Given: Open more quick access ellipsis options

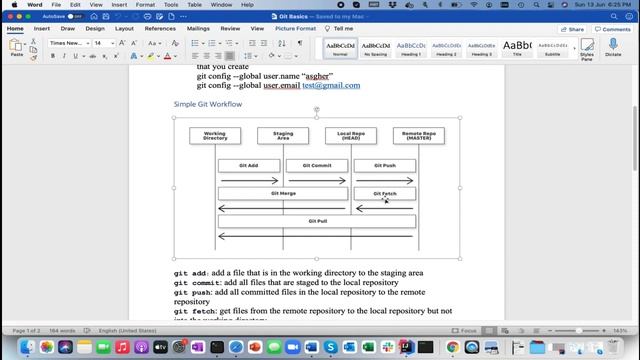Looking at the screenshot, I should [183, 16].
